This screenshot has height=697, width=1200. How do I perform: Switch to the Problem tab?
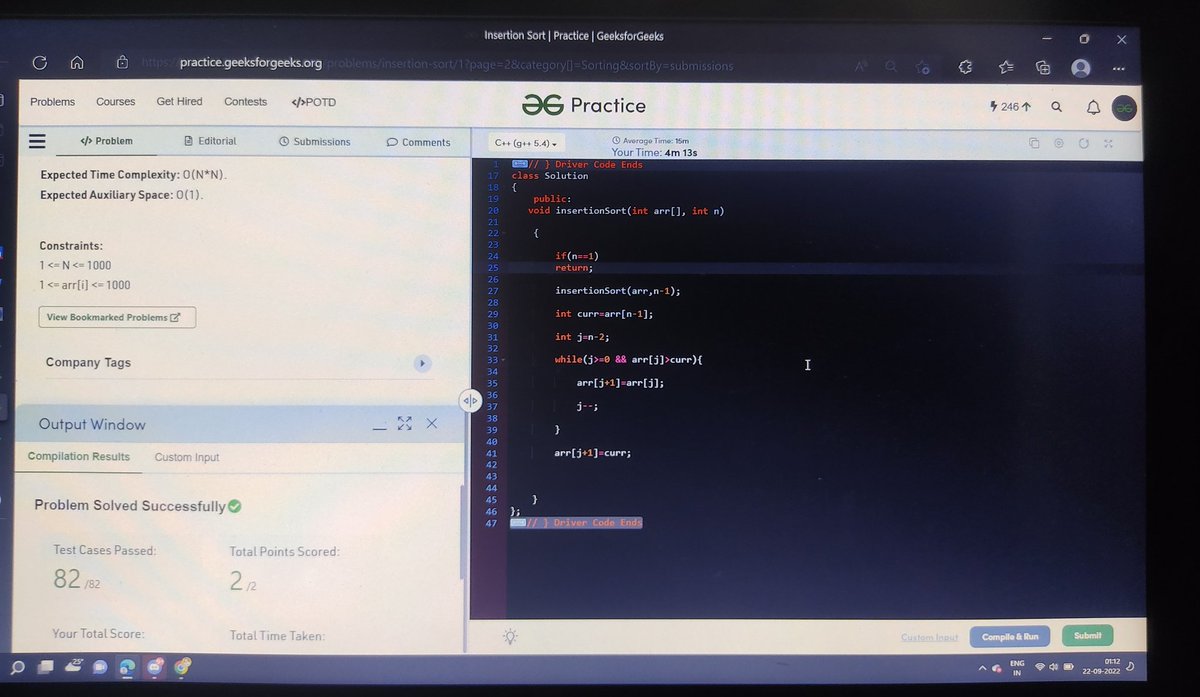coord(106,141)
